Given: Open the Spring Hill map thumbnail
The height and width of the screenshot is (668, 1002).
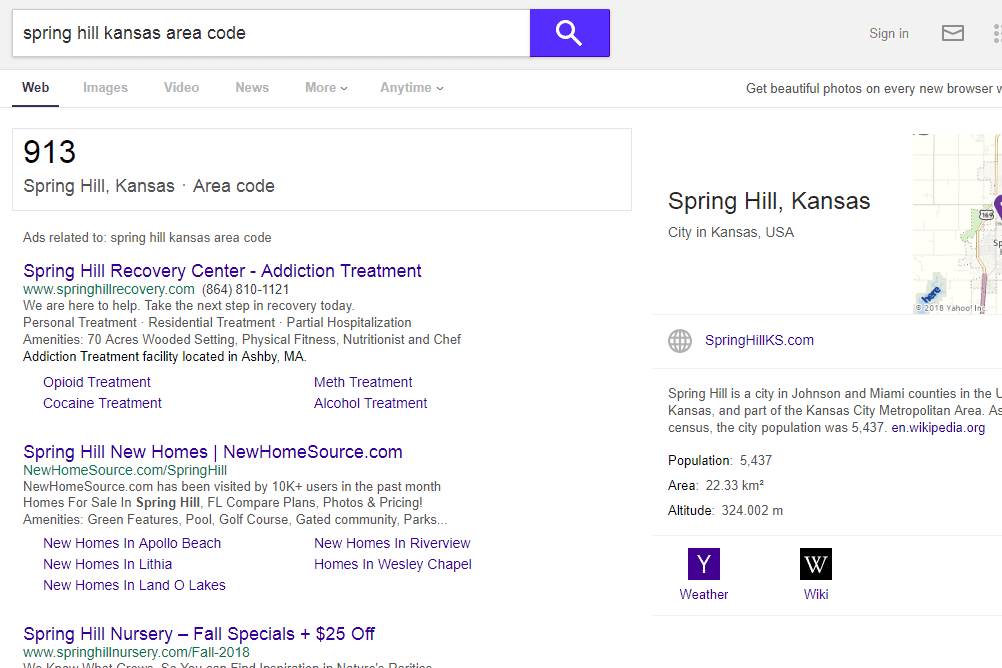Looking at the screenshot, I should pyautogui.click(x=957, y=224).
